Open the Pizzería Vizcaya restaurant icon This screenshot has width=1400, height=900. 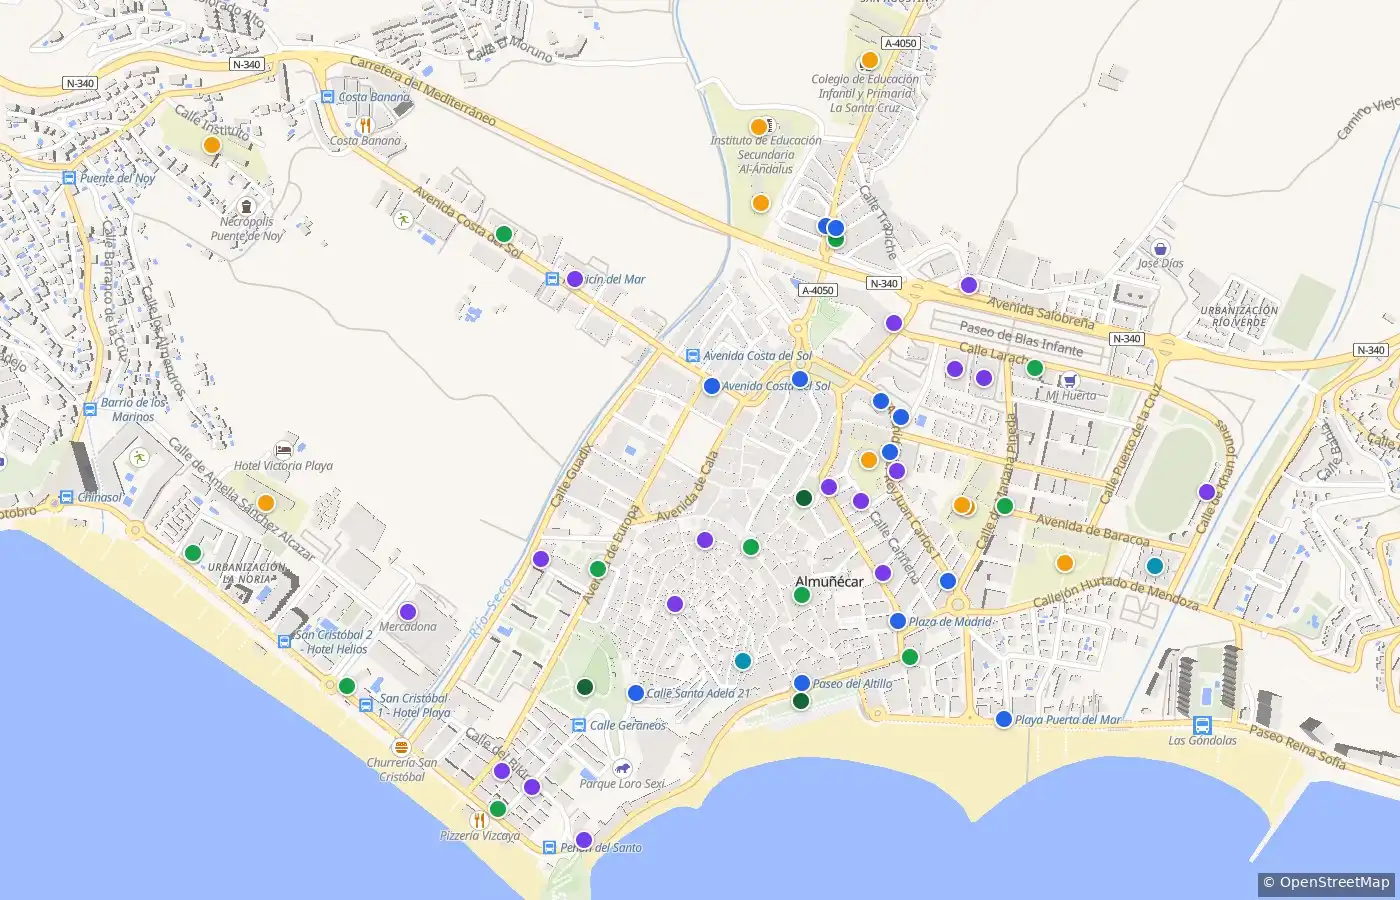[x=479, y=820]
